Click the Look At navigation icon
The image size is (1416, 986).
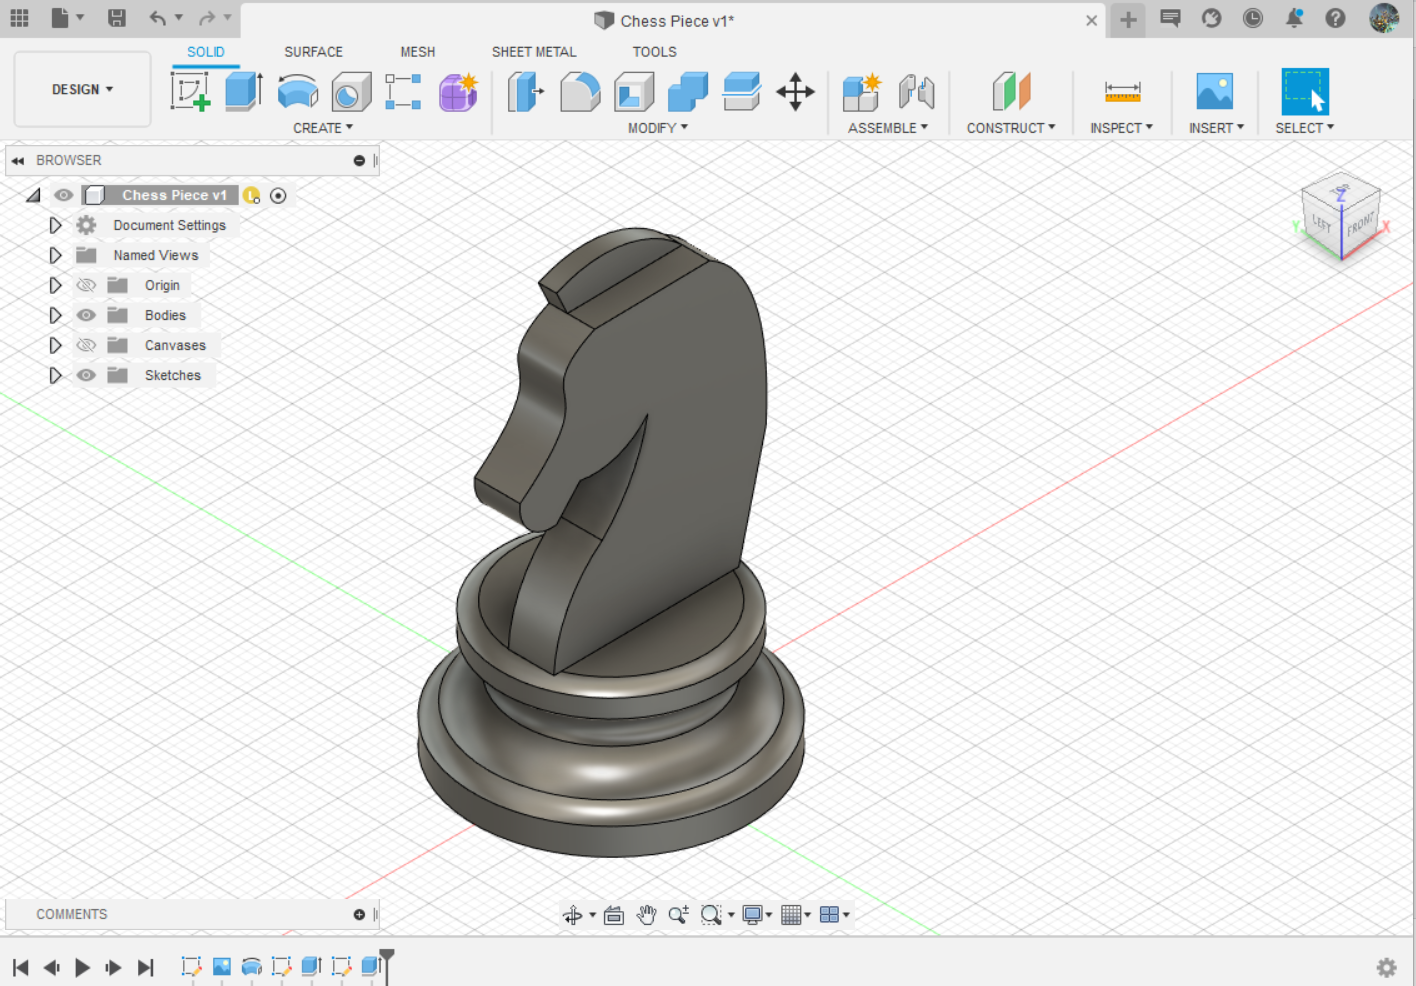click(x=614, y=915)
